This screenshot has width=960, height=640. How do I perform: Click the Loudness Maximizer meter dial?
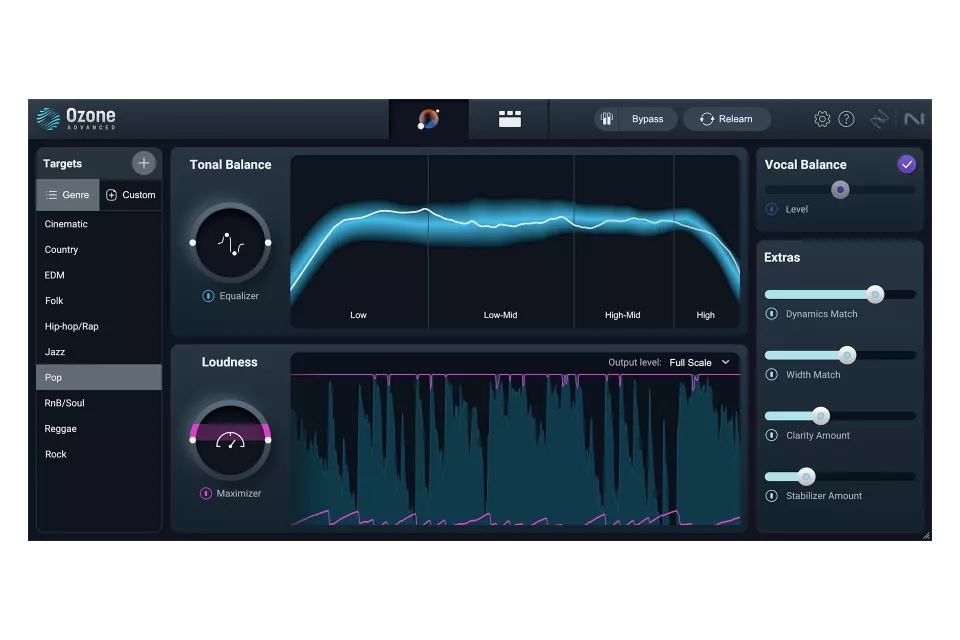click(230, 439)
